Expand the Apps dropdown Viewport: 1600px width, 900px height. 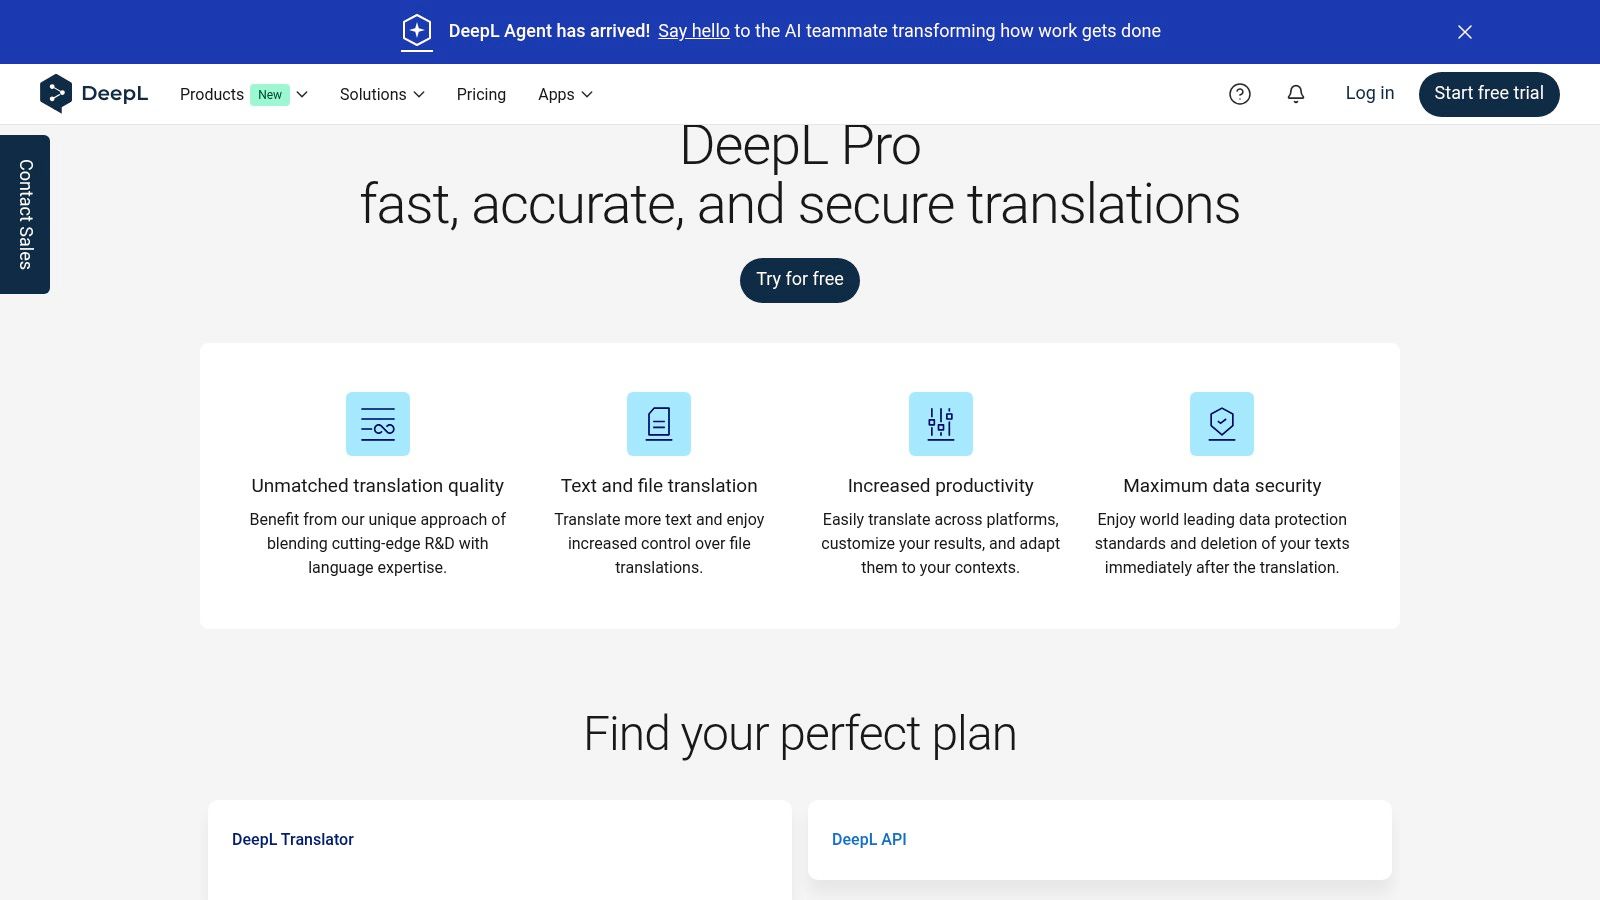[x=565, y=94]
